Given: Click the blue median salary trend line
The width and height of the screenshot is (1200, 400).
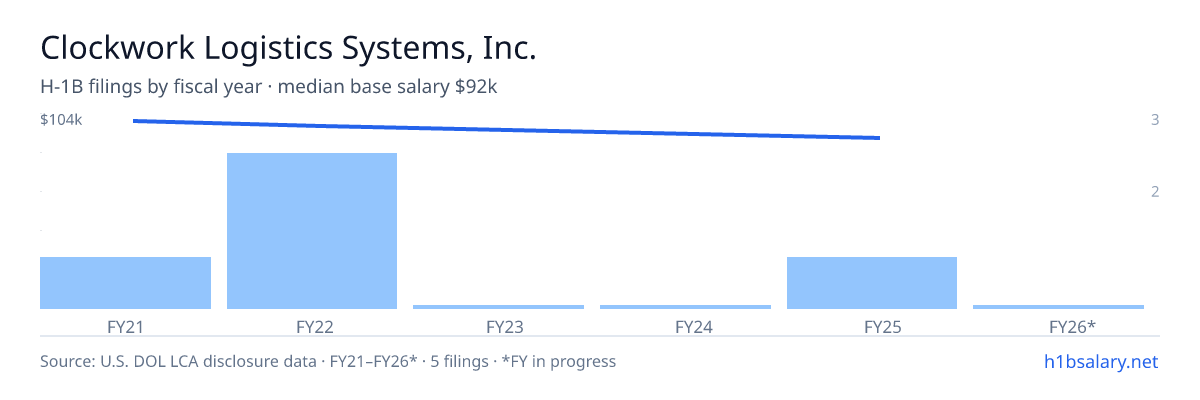Looking at the screenshot, I should (x=506, y=129).
